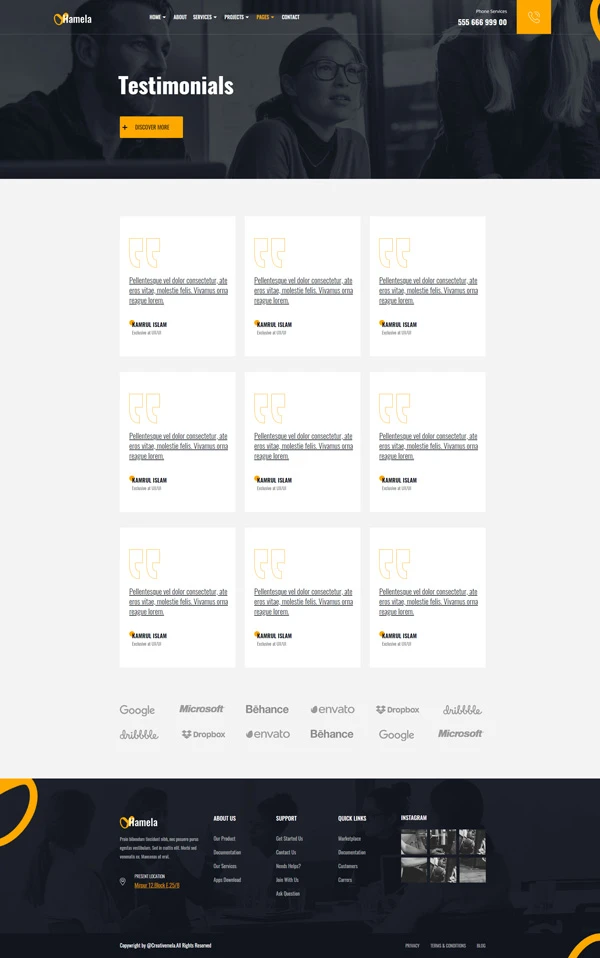Open the Projects dropdown in the navbar

point(236,17)
